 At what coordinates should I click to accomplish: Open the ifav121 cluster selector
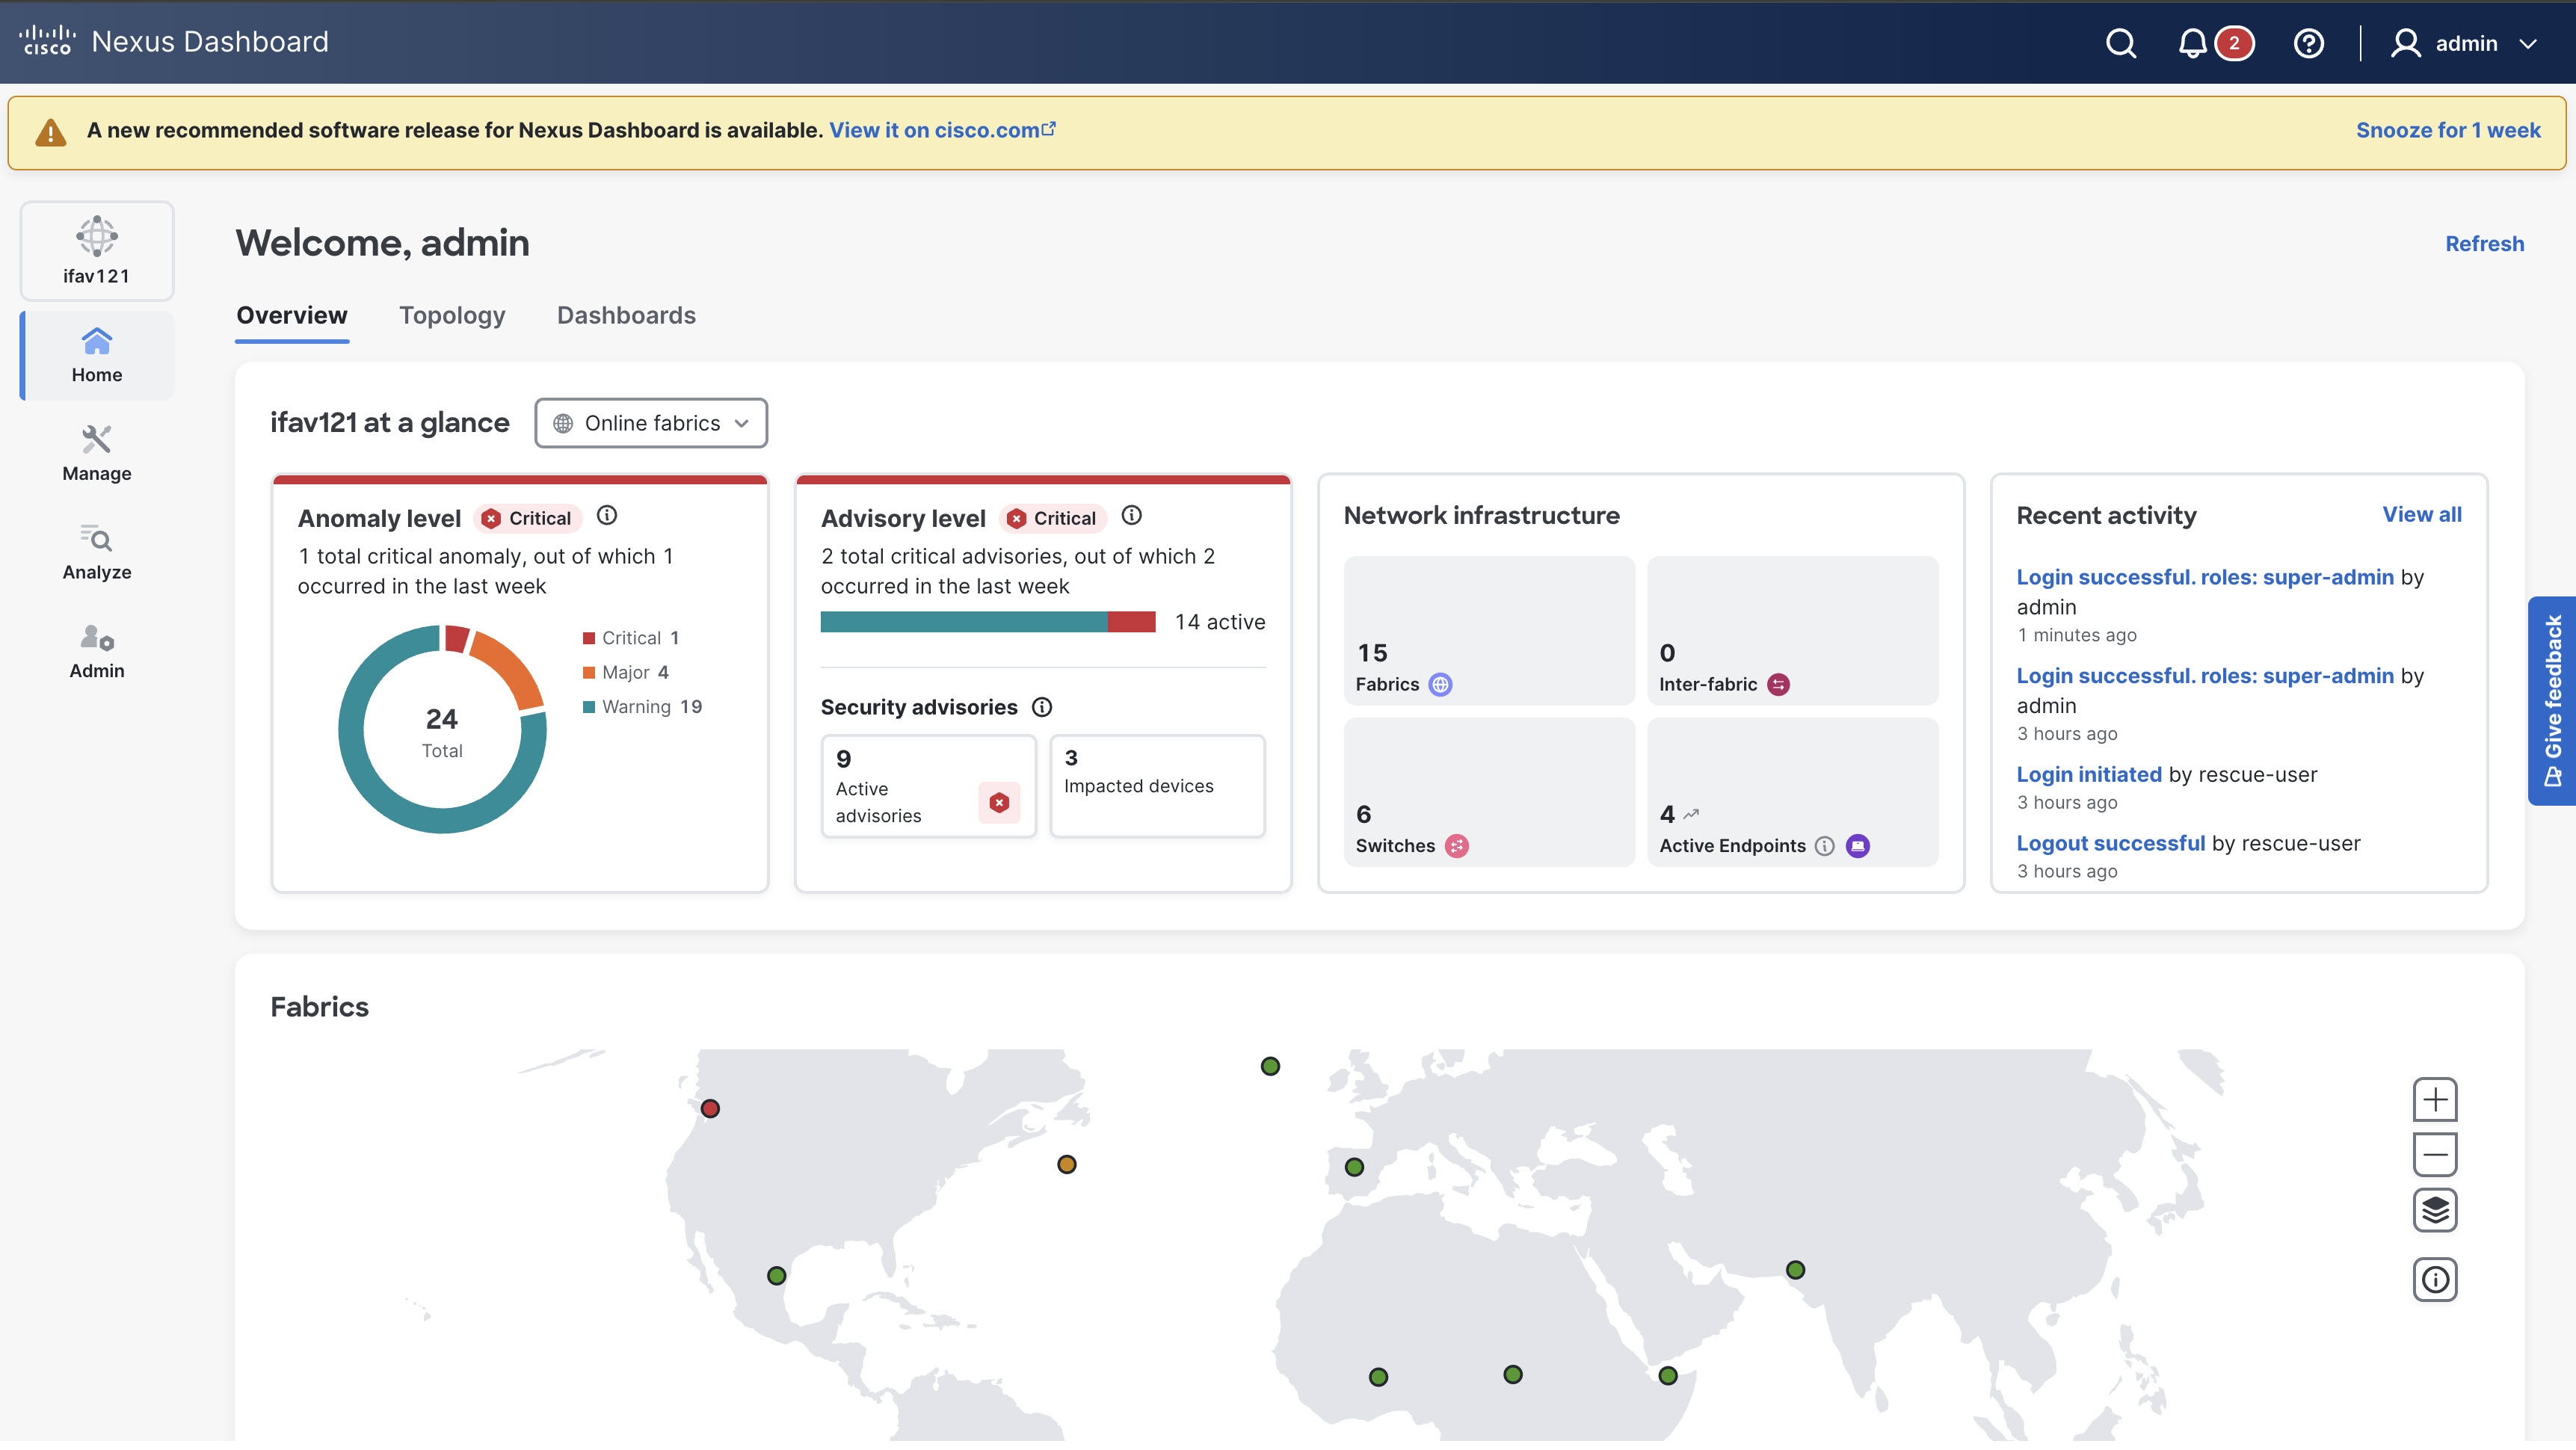coord(97,251)
